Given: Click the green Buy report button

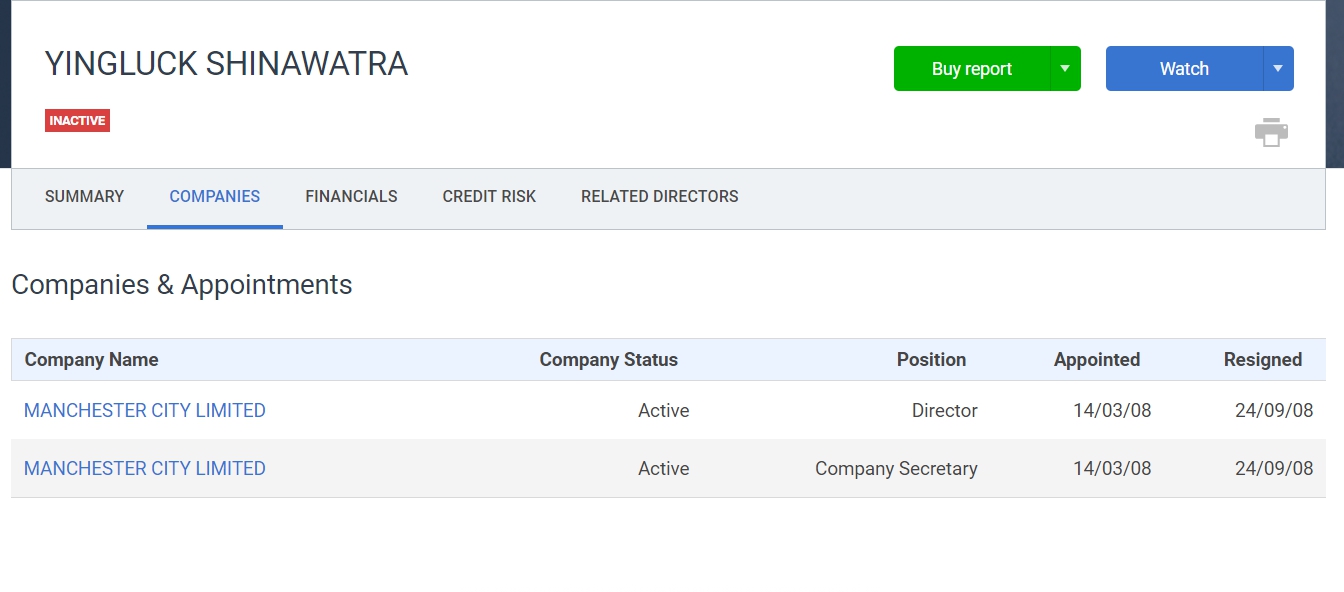Looking at the screenshot, I should pos(971,69).
